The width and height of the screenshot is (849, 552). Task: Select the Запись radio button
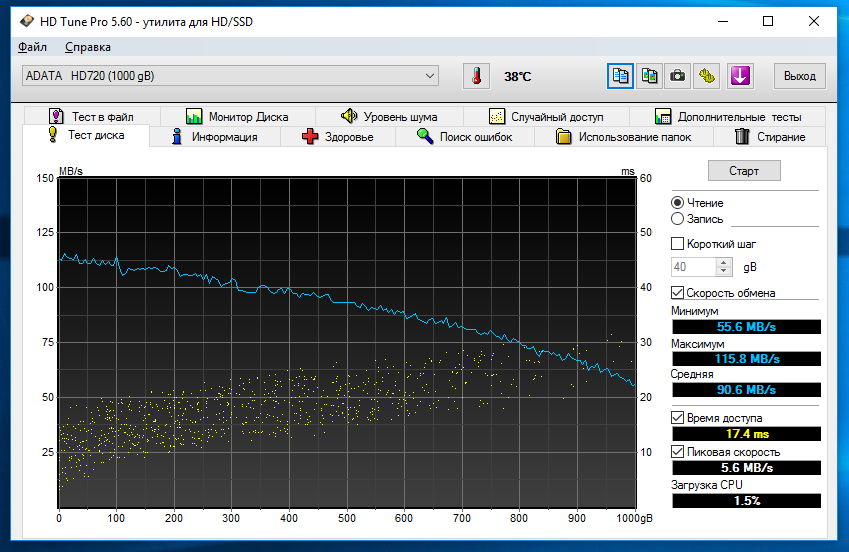[x=678, y=218]
